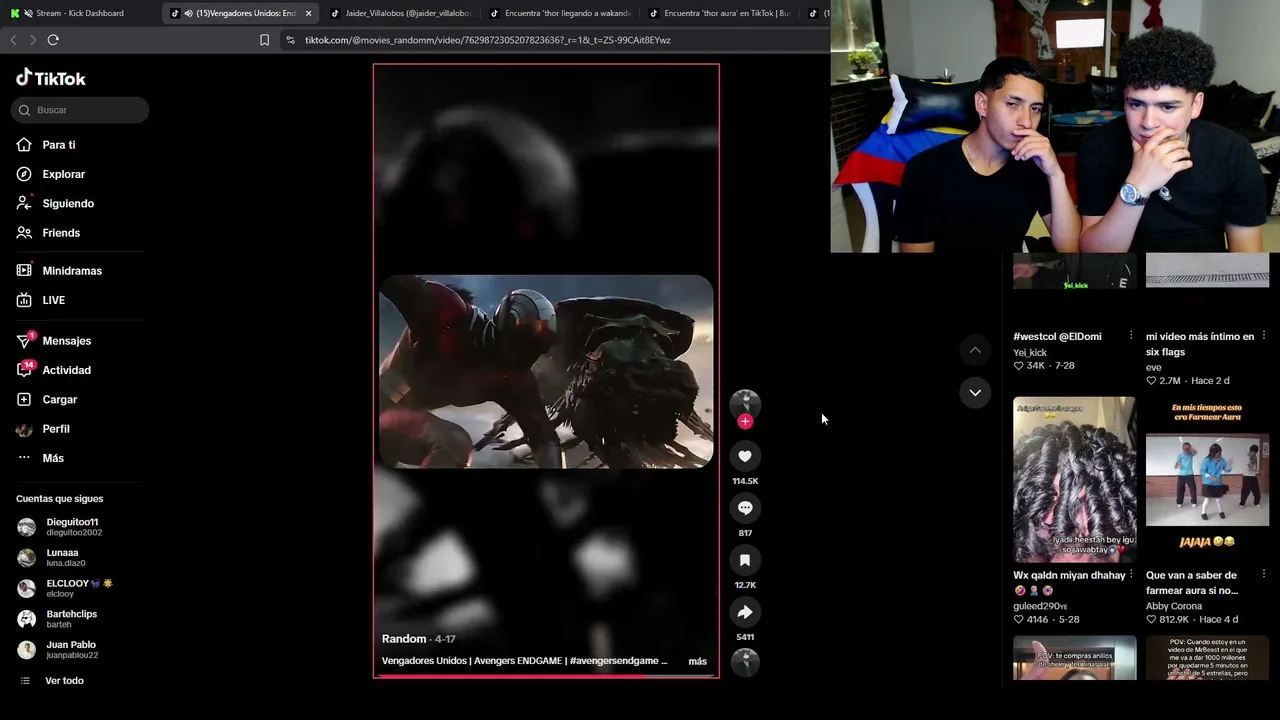Open 'mi video más íntimo en six flags' title
This screenshot has width=1280, height=720.
pos(1200,344)
